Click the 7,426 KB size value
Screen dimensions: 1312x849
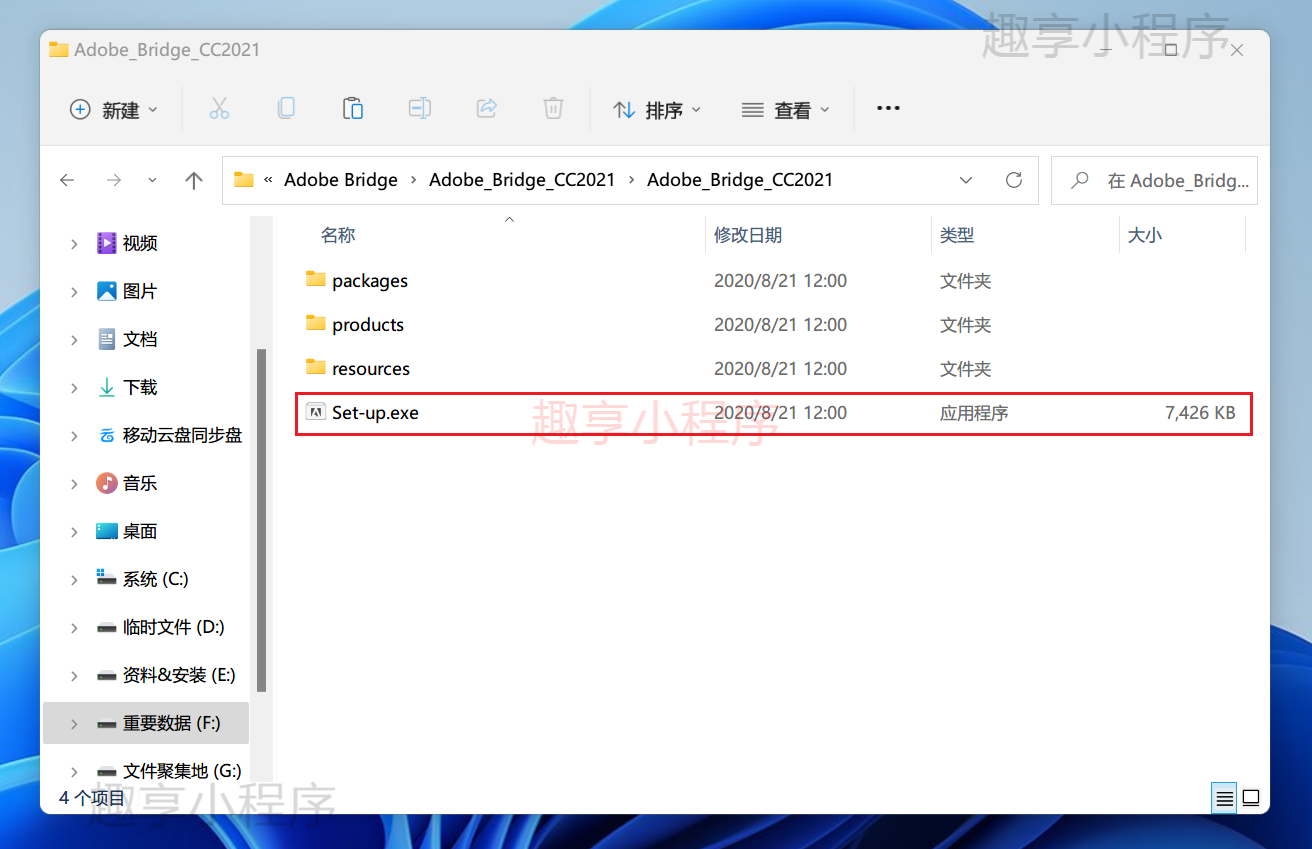[x=1200, y=412]
